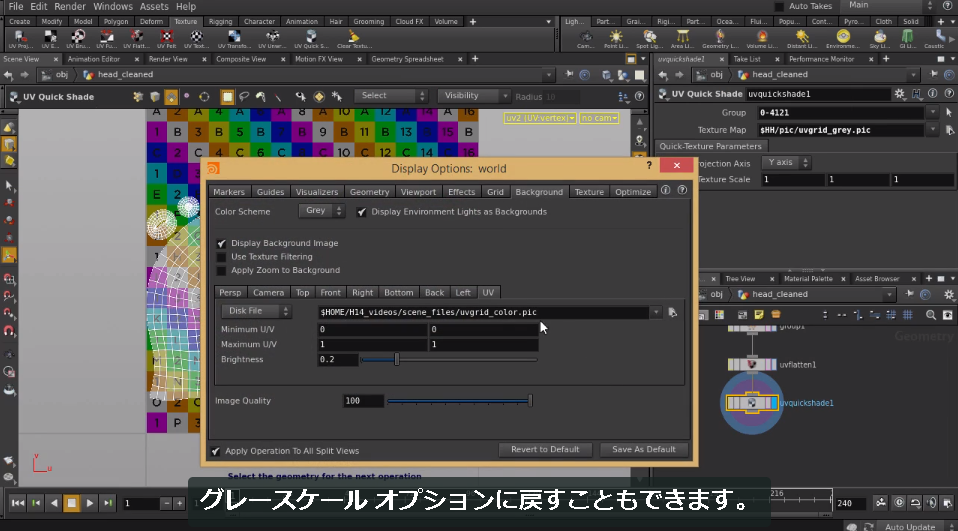
Task: Switch to the Texture tab in Display Options
Action: coord(589,192)
